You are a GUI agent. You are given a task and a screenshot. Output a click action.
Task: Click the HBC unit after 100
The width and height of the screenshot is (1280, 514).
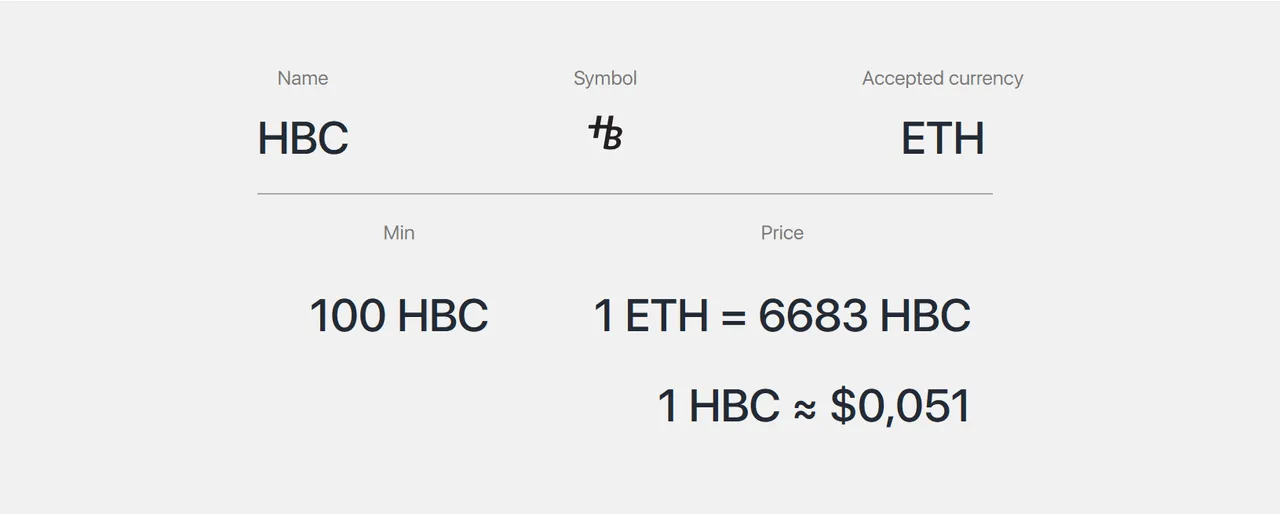pos(443,316)
